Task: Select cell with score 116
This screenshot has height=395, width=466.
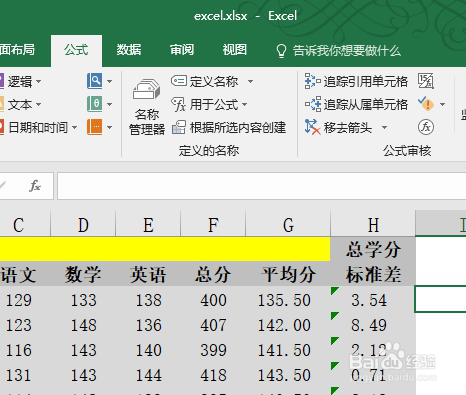Action: [25, 350]
